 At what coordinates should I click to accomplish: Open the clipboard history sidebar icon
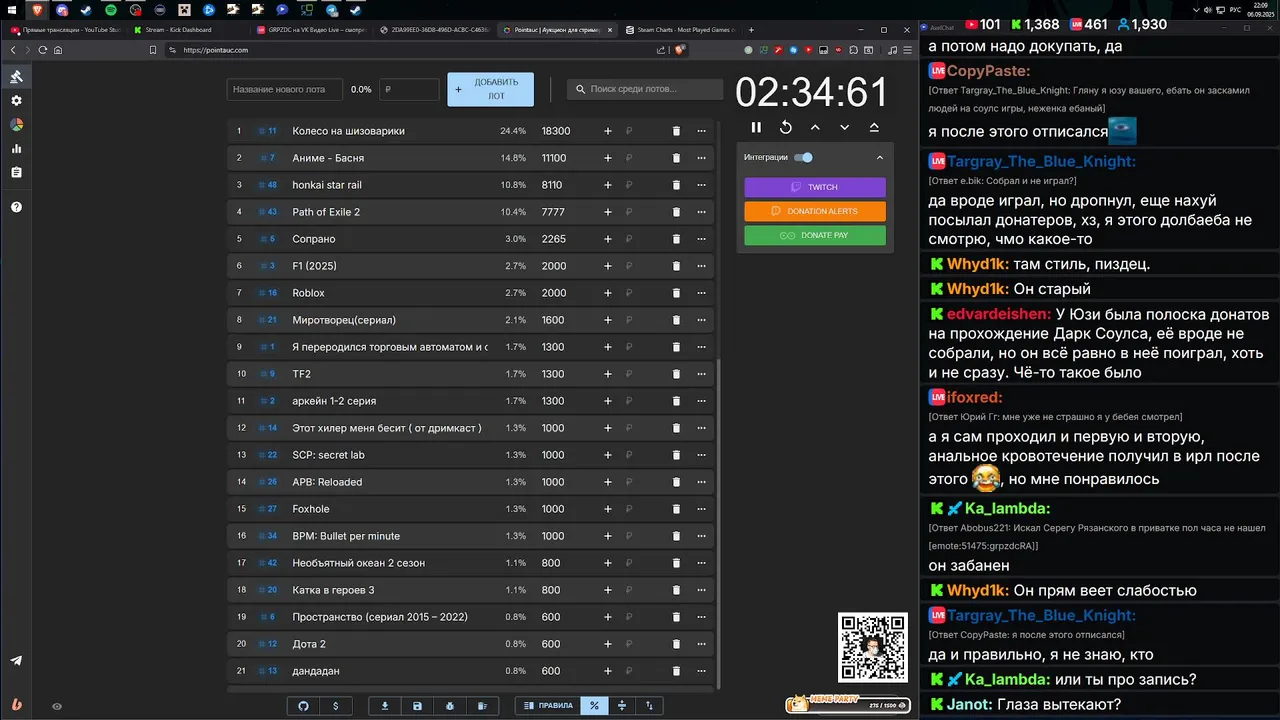[x=16, y=173]
